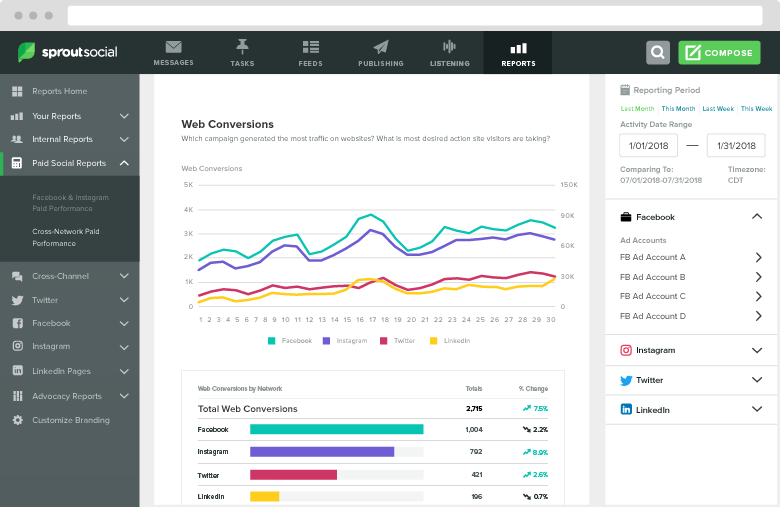Click the Instagram purple conversions bar

tap(322, 452)
